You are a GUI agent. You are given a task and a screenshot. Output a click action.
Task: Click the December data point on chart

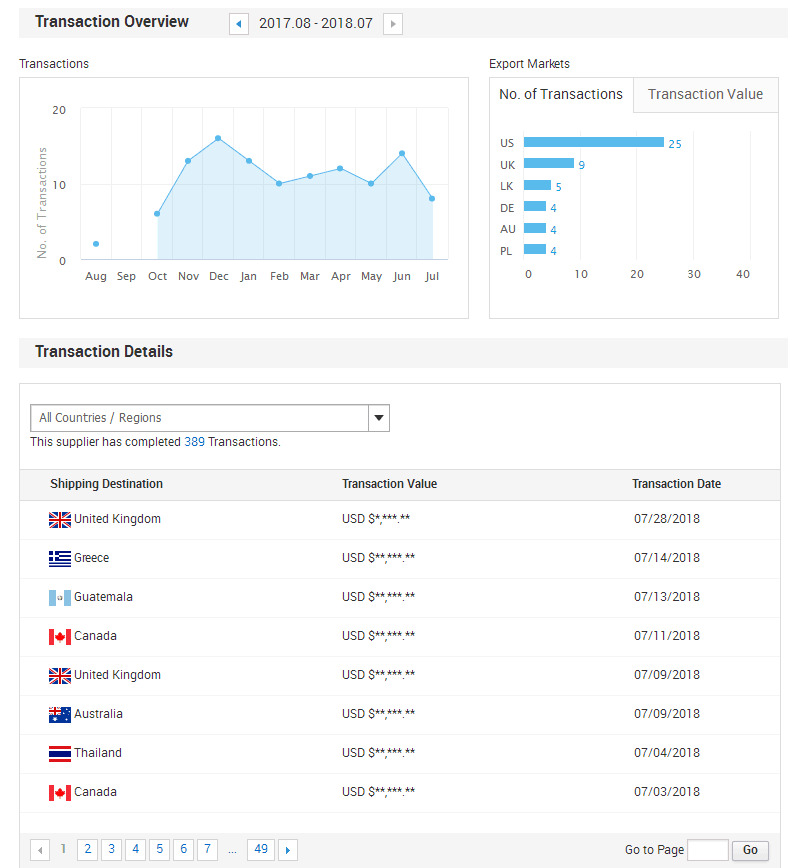tap(218, 138)
